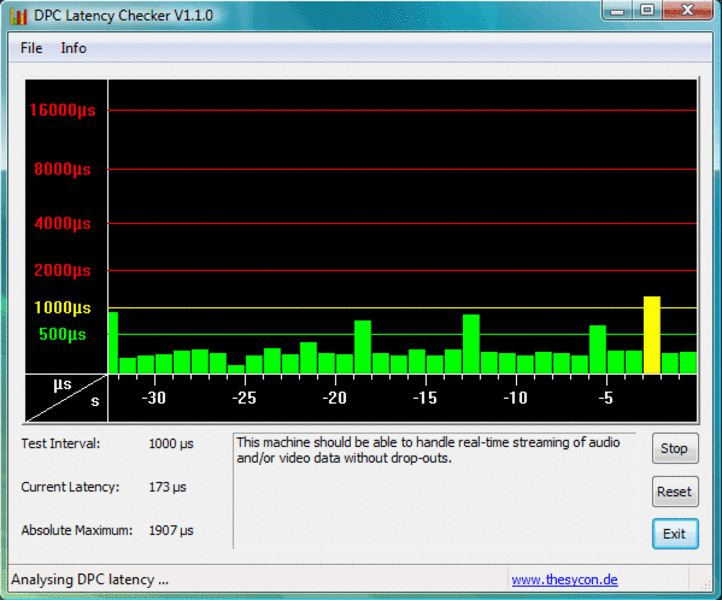
Task: Click the Analysing DPC latency status text
Action: pos(90,580)
